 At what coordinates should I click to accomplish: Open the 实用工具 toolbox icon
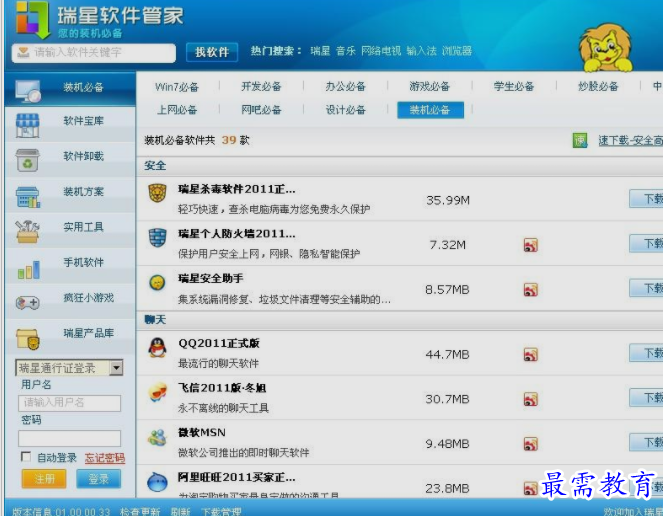coord(27,231)
